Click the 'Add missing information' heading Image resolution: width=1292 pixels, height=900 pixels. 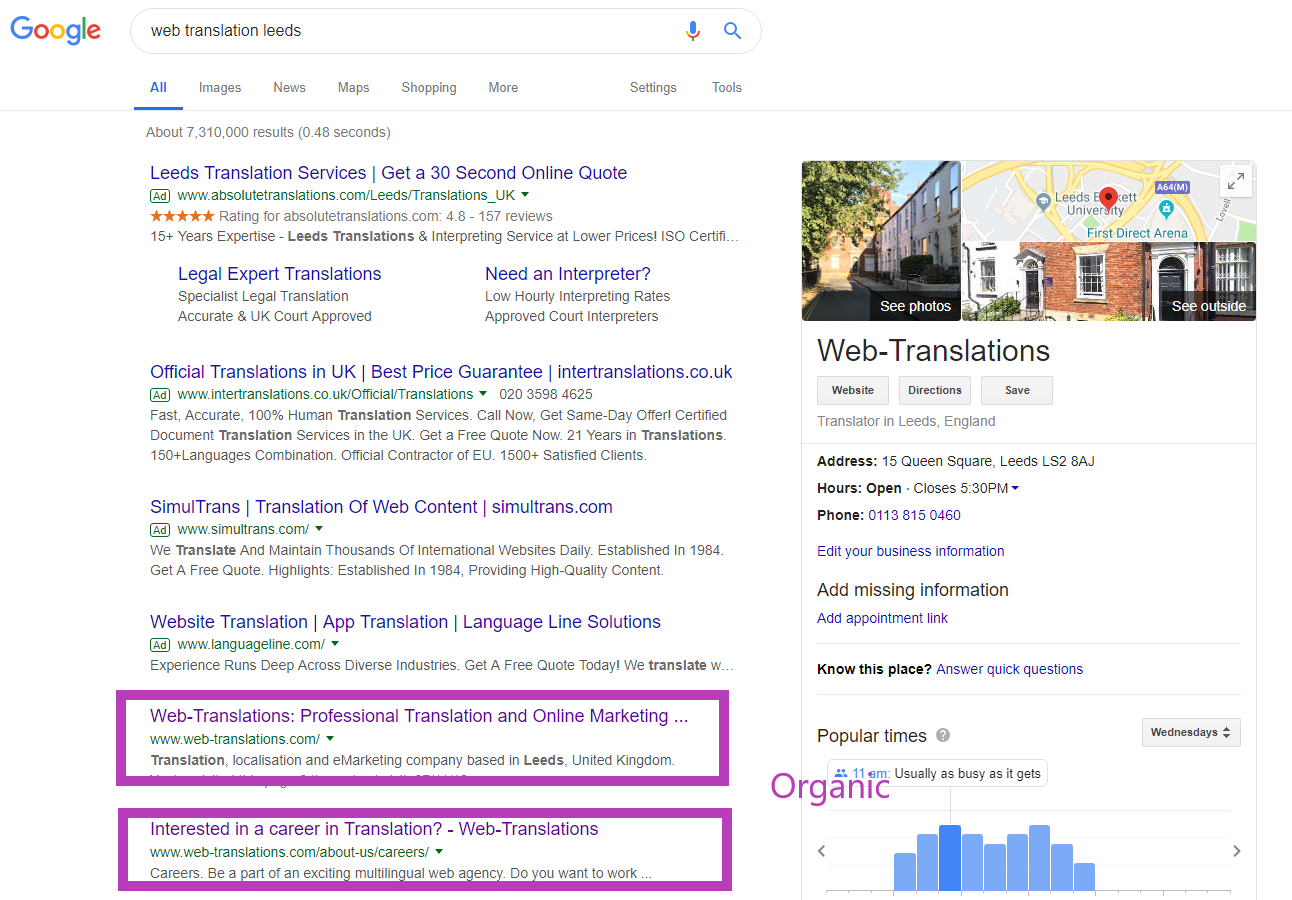(x=913, y=590)
